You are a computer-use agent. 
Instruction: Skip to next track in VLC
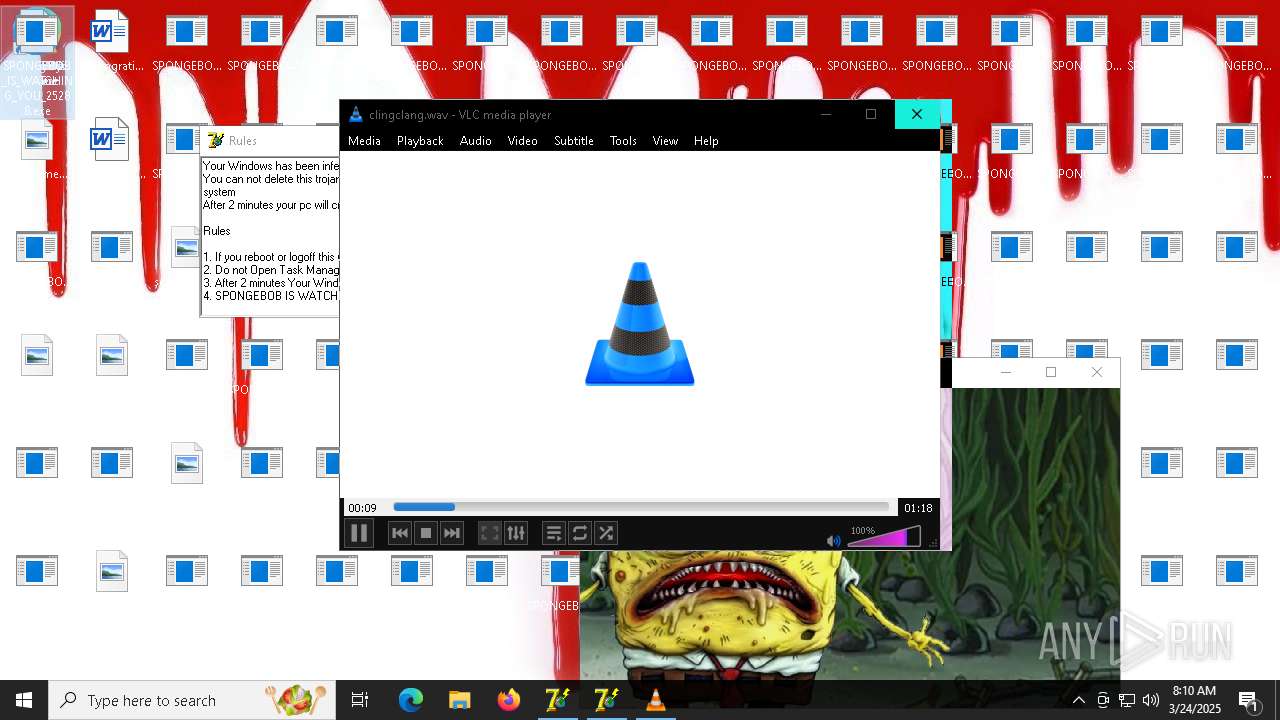452,534
